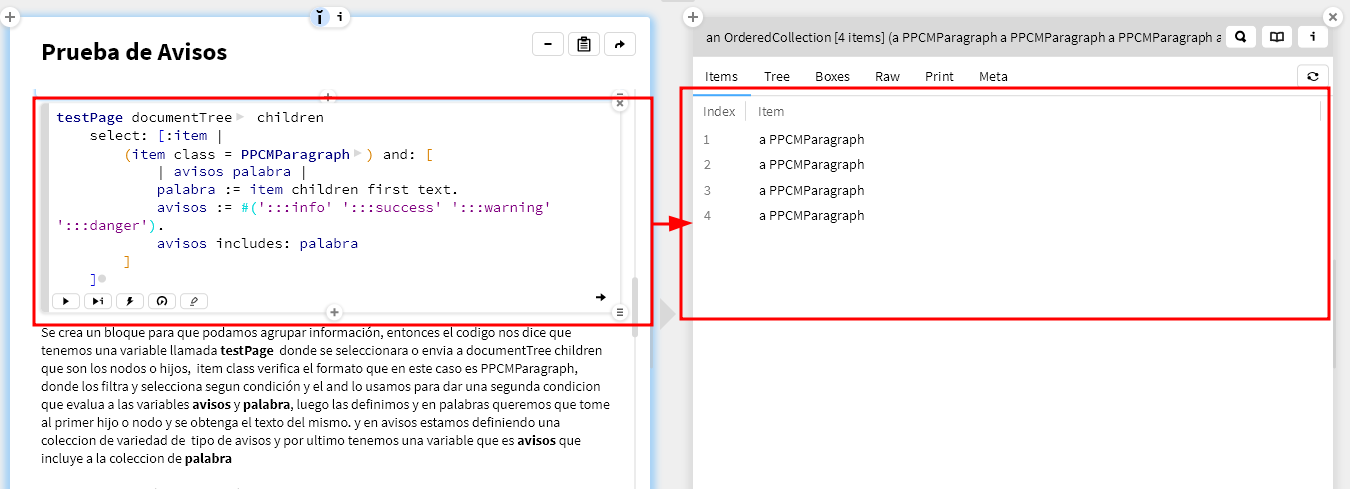
Task: Click 'select:' keyword in code snippet
Action: (119, 136)
